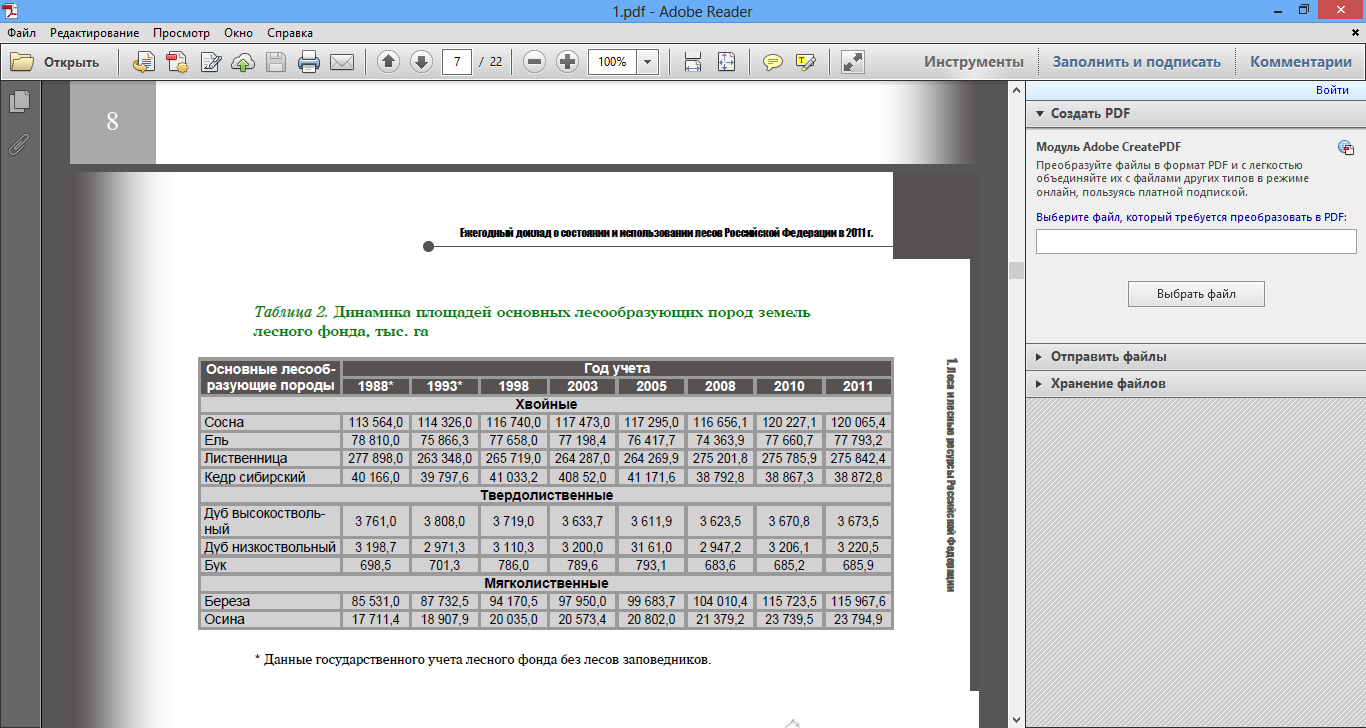Open the Инструменты pane

[974, 62]
